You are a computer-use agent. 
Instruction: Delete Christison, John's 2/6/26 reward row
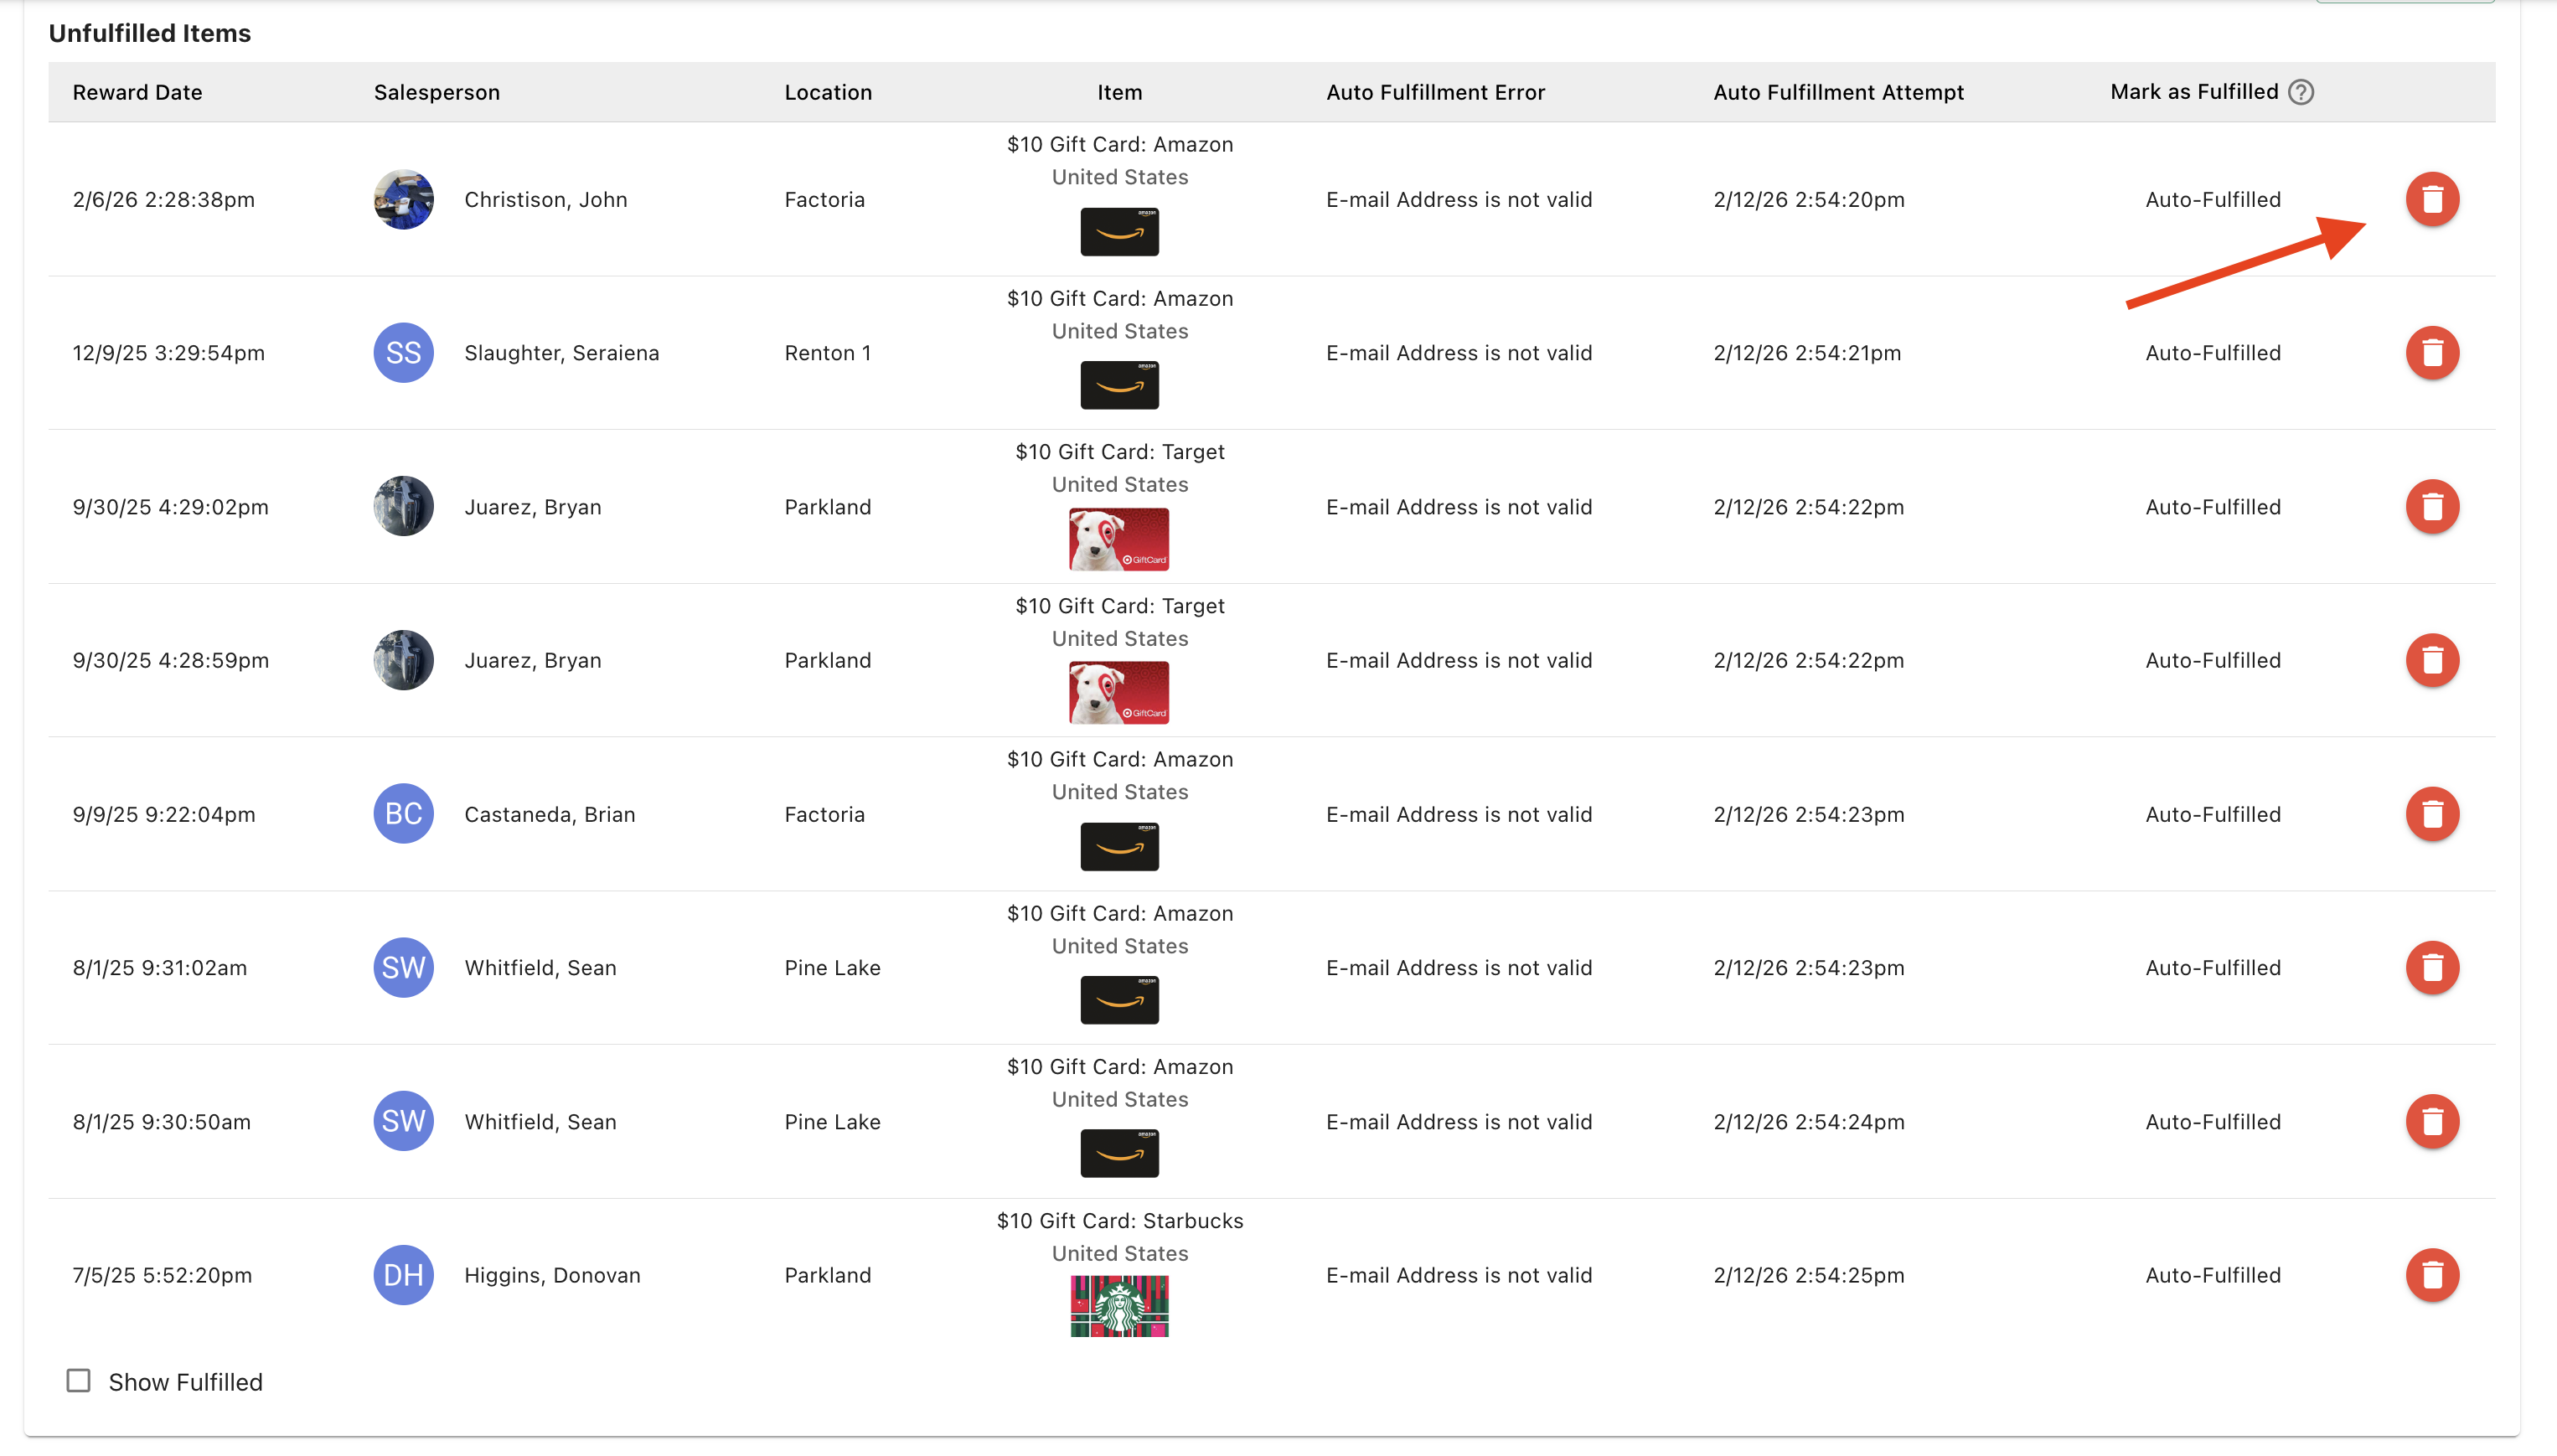click(x=2432, y=199)
